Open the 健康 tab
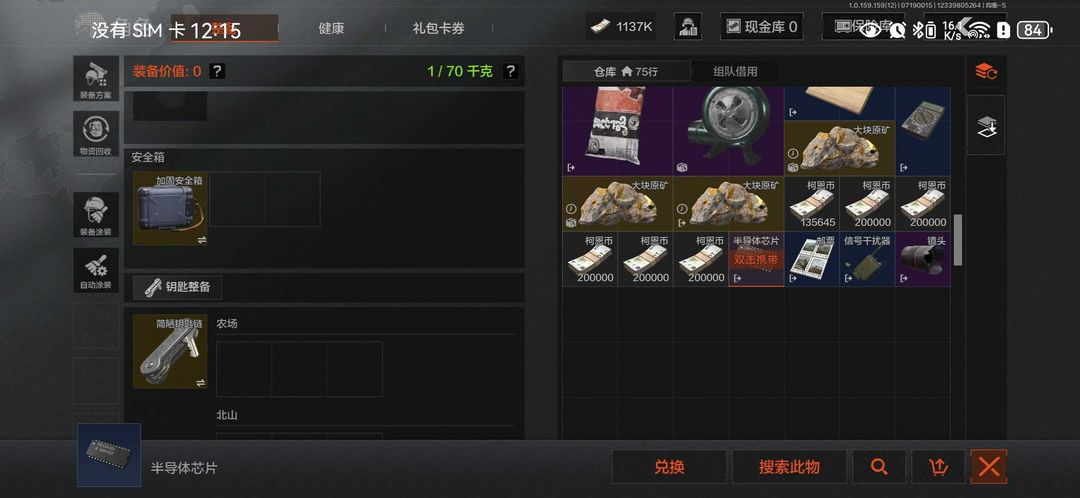This screenshot has width=1080, height=498. (331, 28)
